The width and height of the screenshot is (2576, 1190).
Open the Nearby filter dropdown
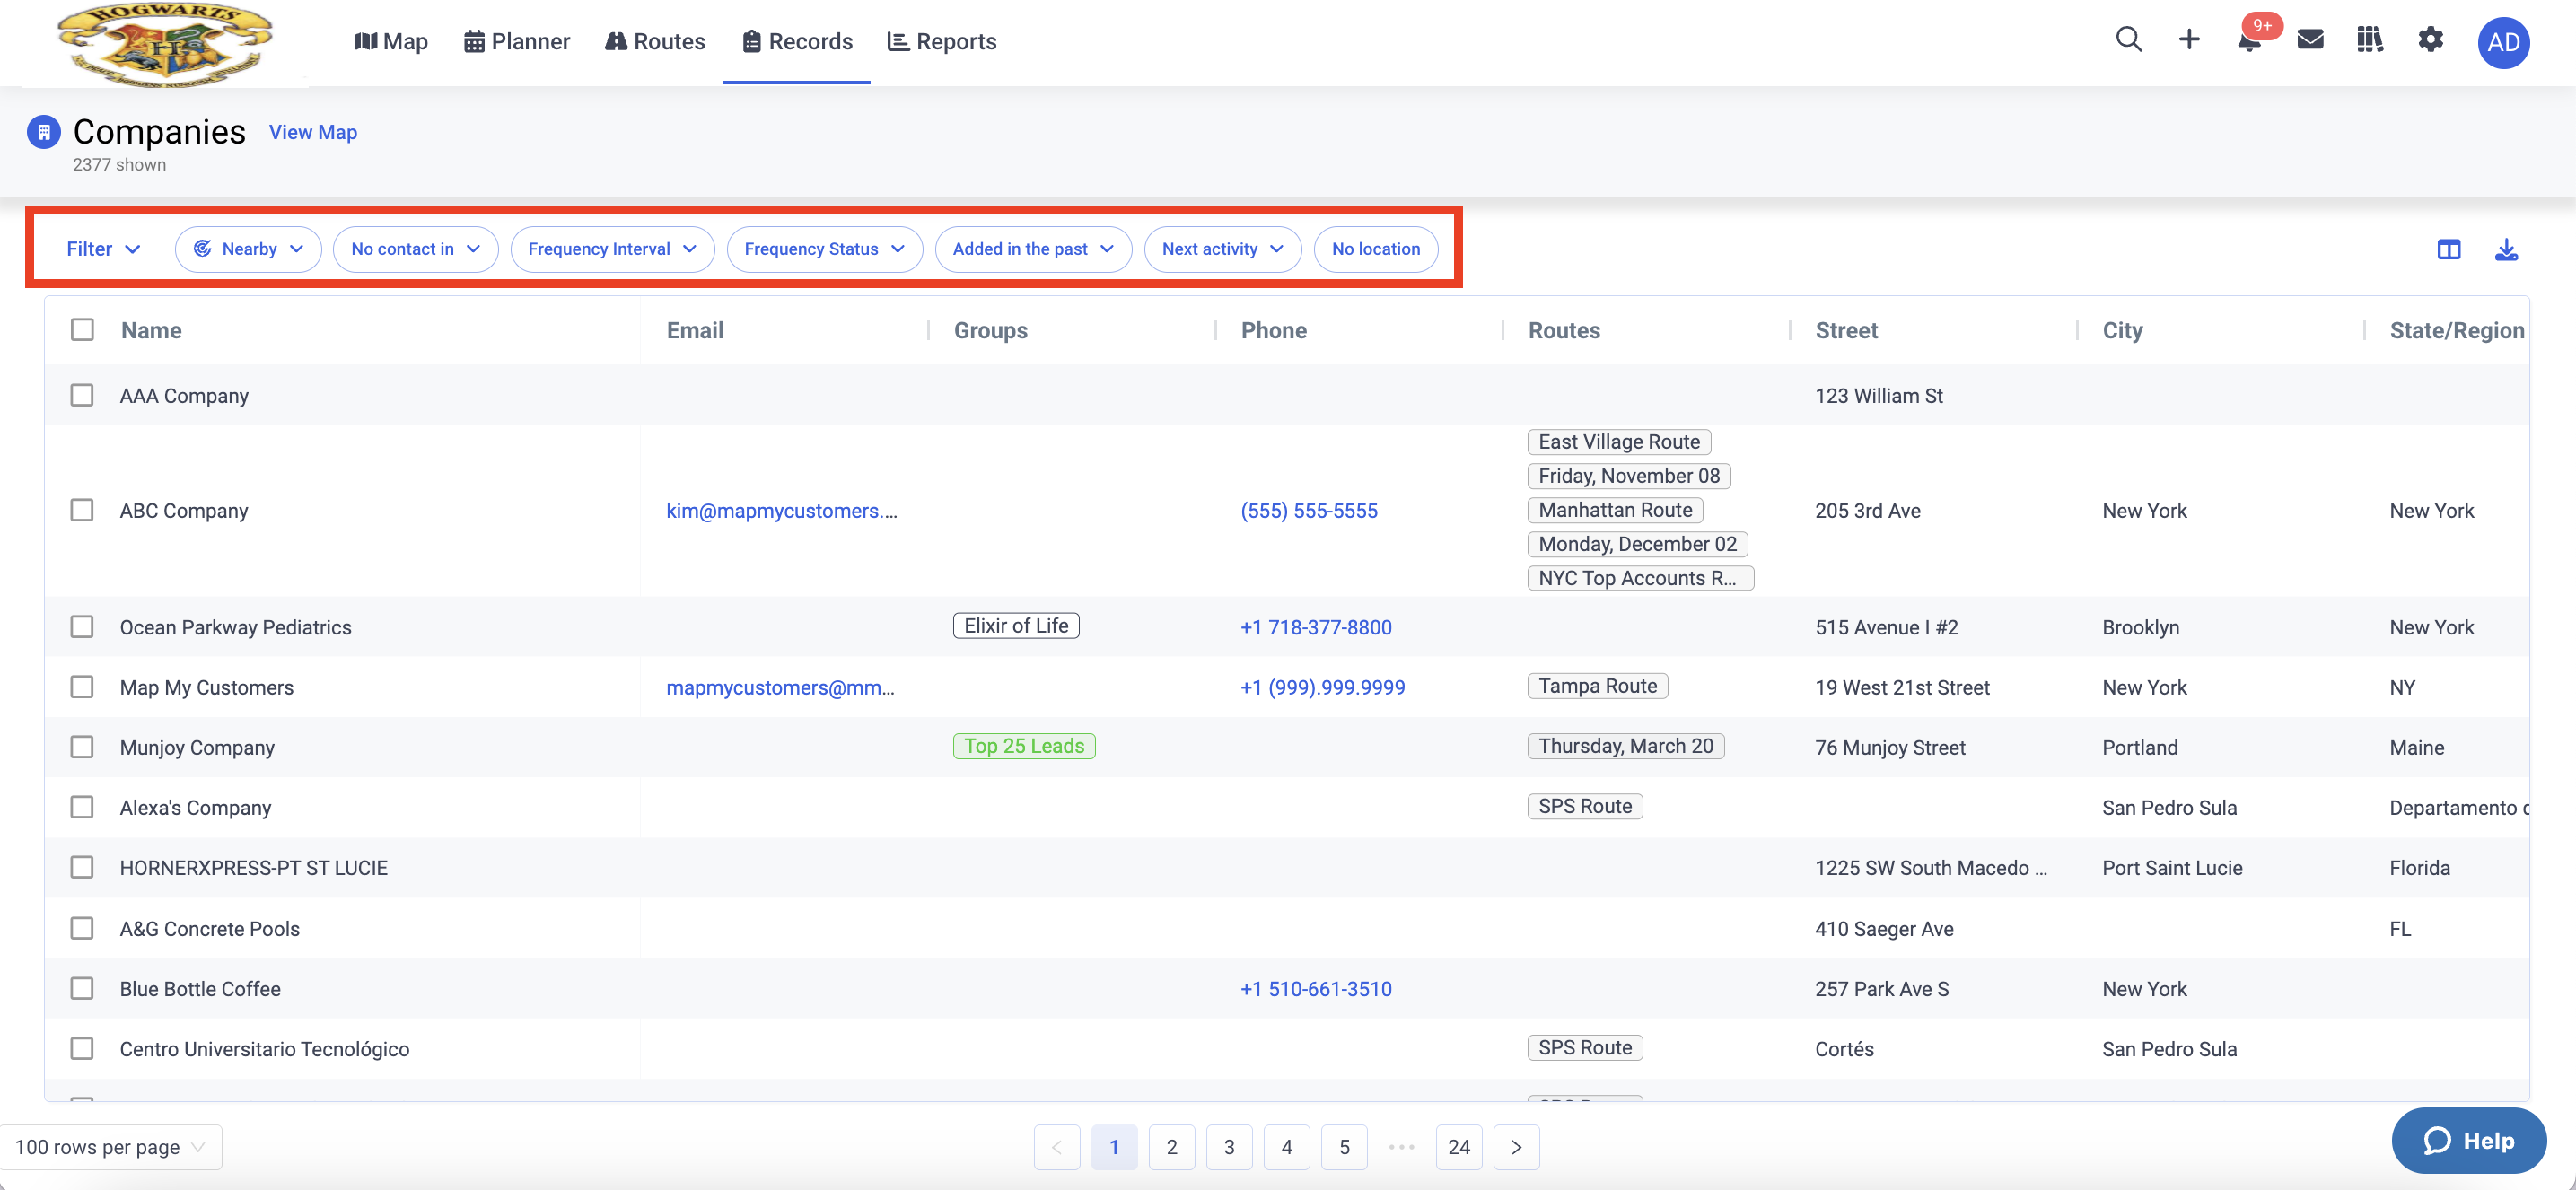coord(248,249)
